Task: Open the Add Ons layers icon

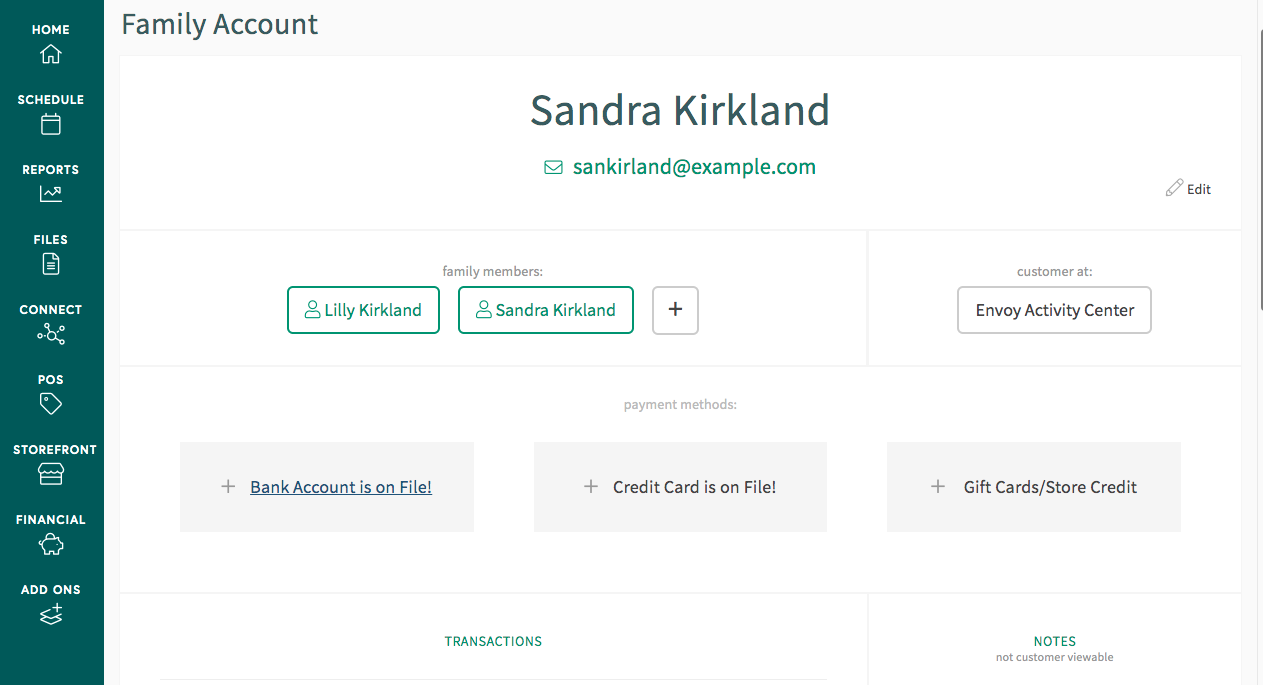Action: [51, 614]
